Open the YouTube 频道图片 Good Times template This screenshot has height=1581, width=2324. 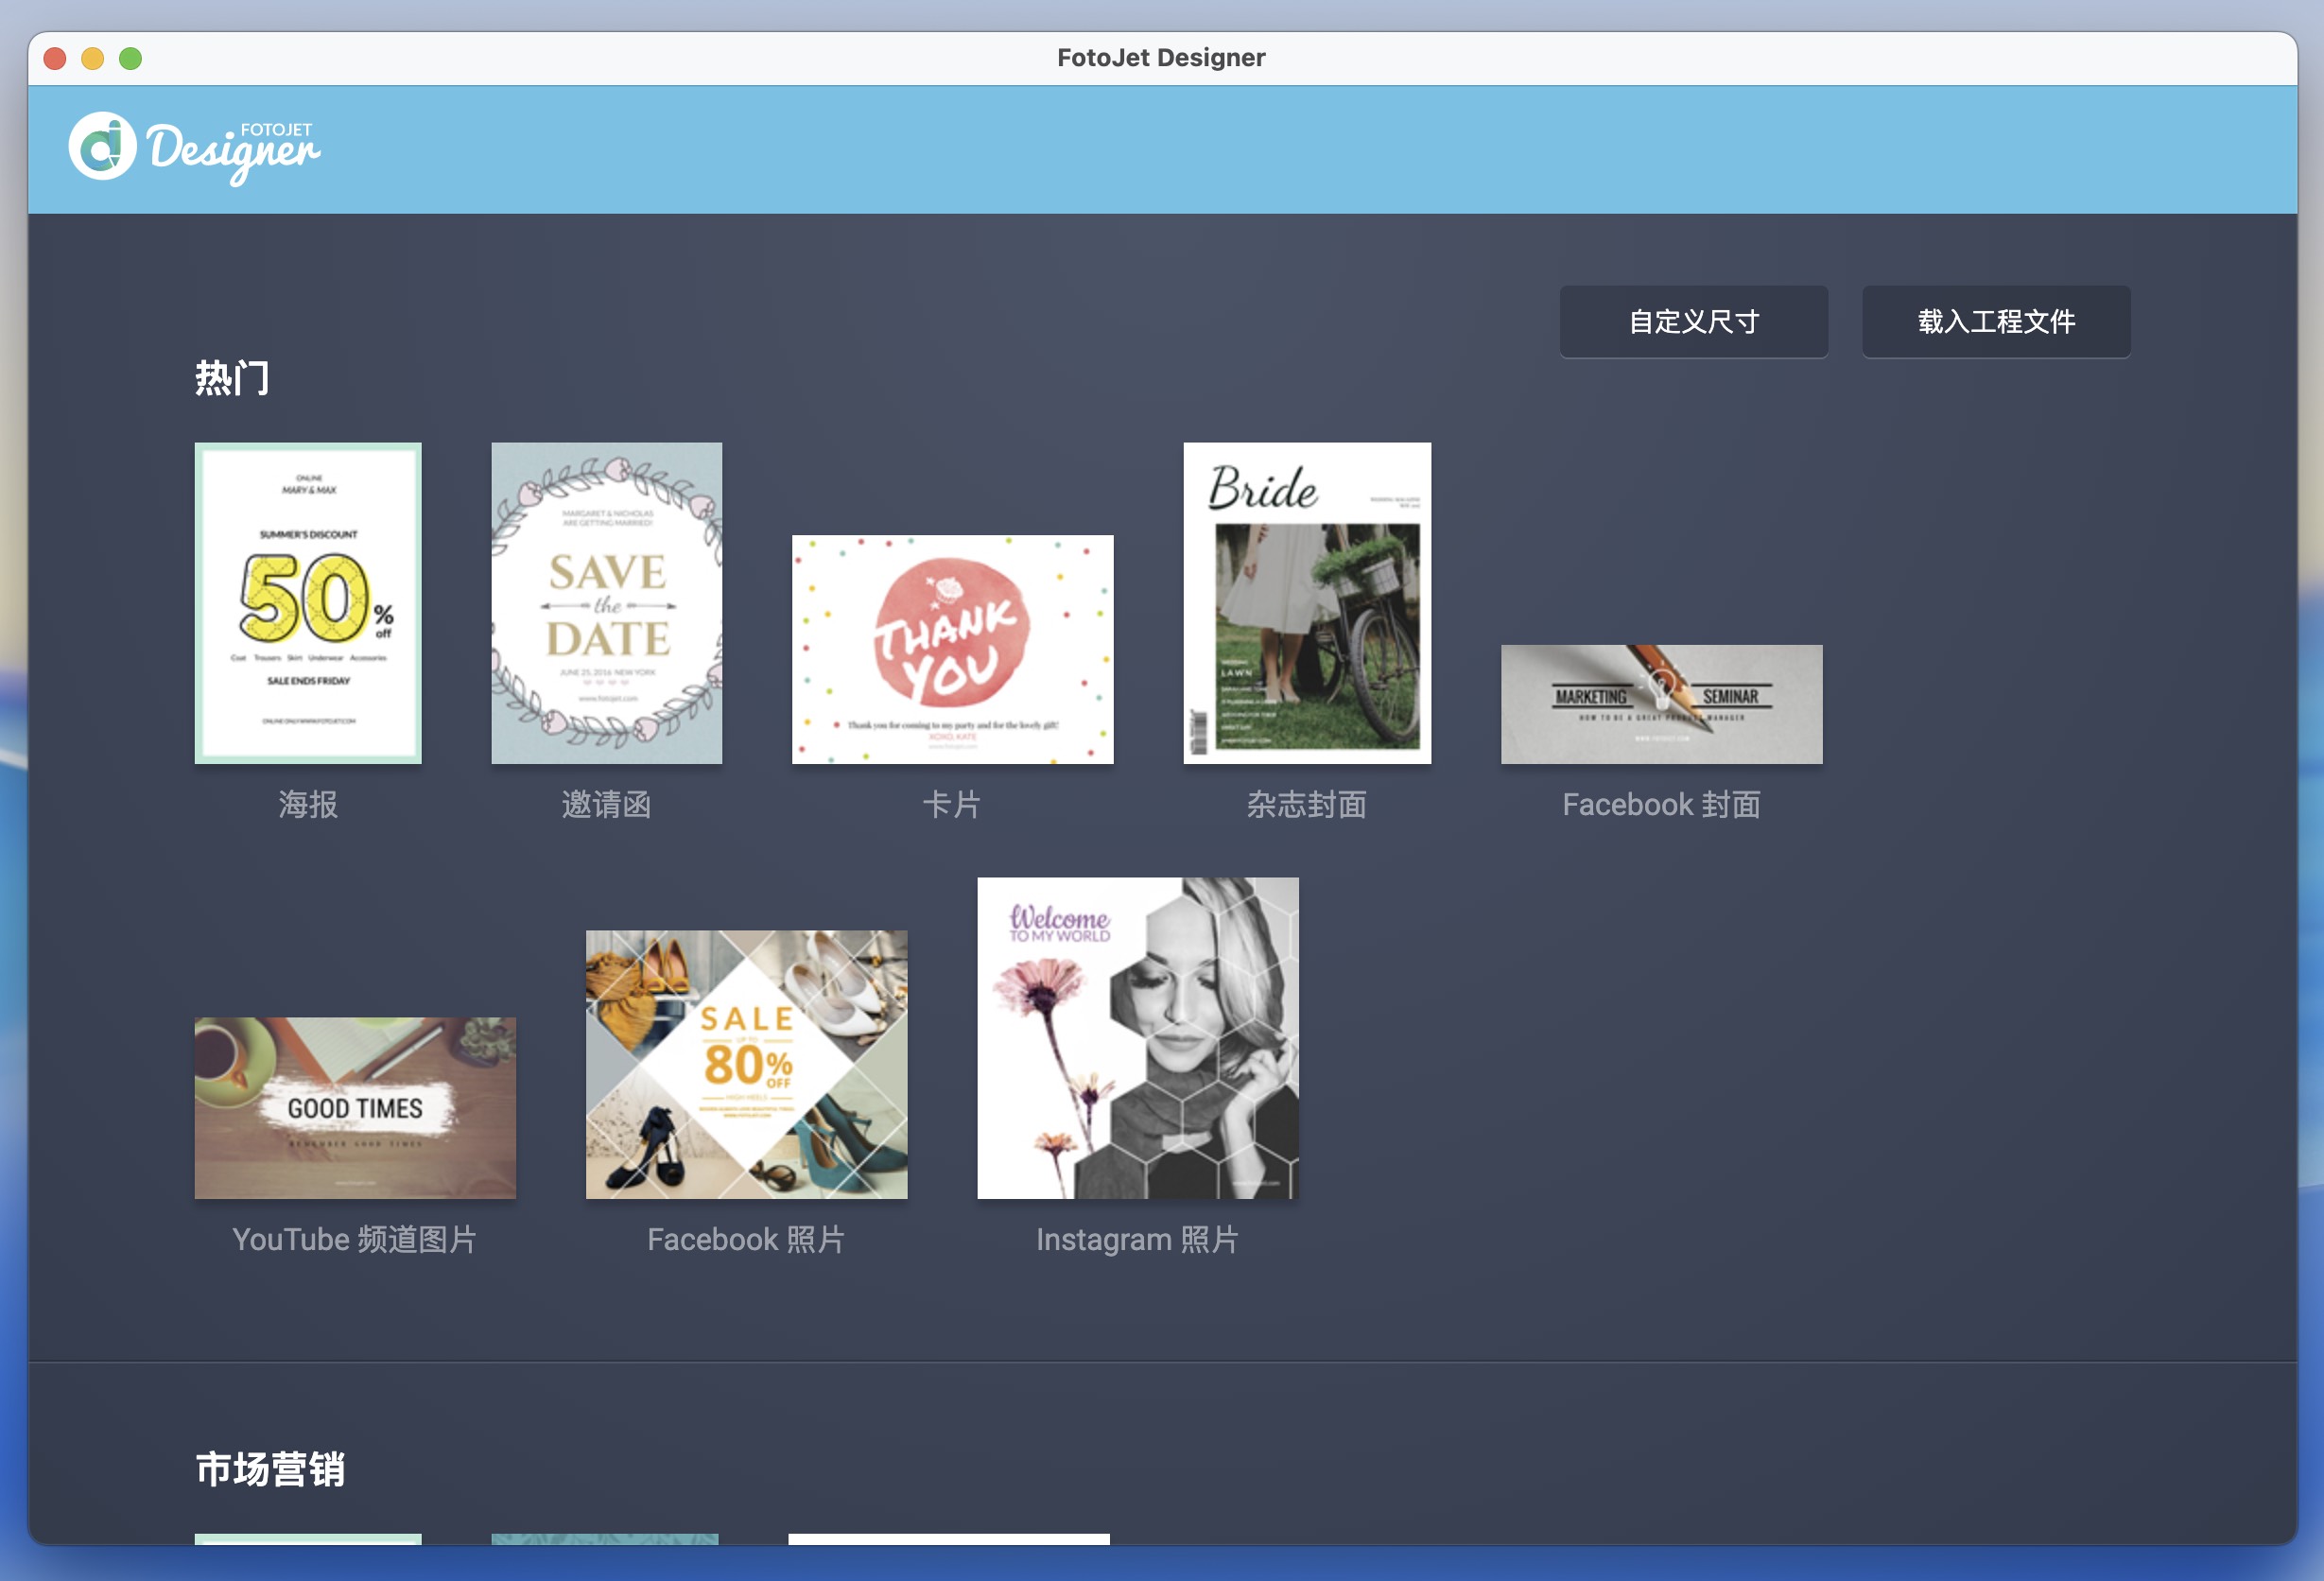(x=354, y=1106)
